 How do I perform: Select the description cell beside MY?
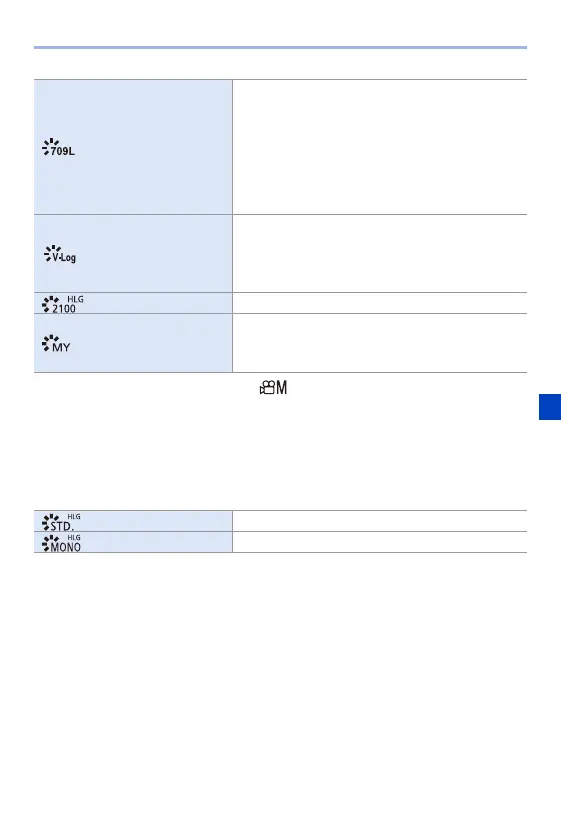[x=380, y=343]
